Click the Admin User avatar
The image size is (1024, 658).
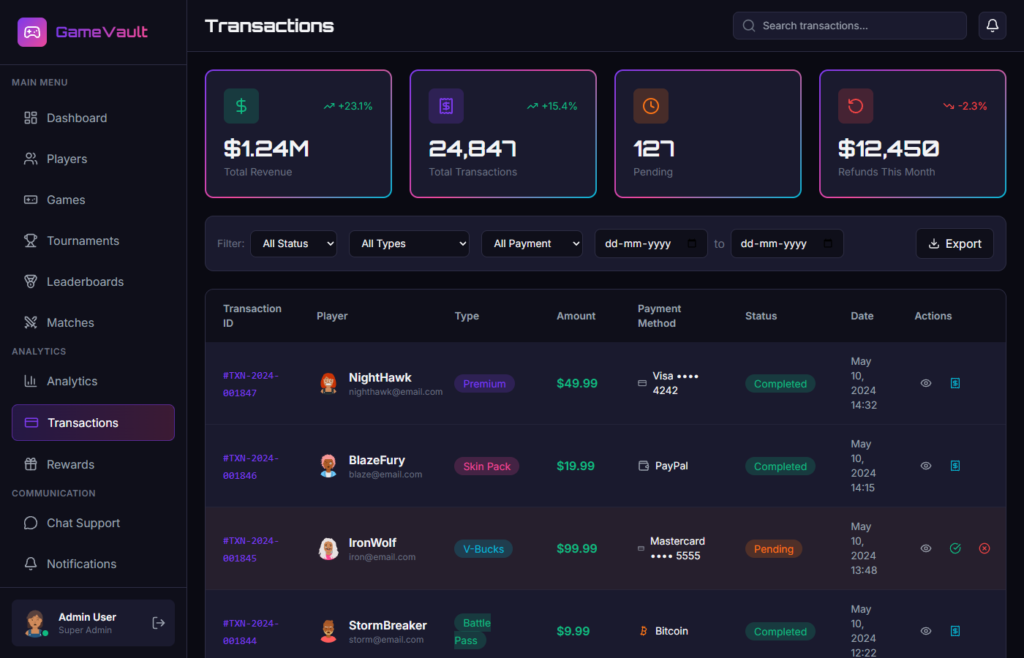coord(35,623)
